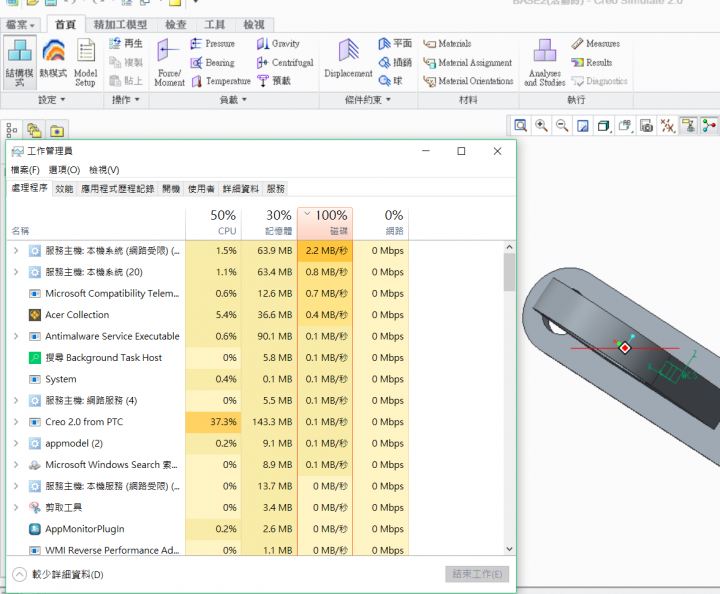
Task: Open the 檔案 menu dropdown in Creo
Action: pyautogui.click(x=20, y=24)
